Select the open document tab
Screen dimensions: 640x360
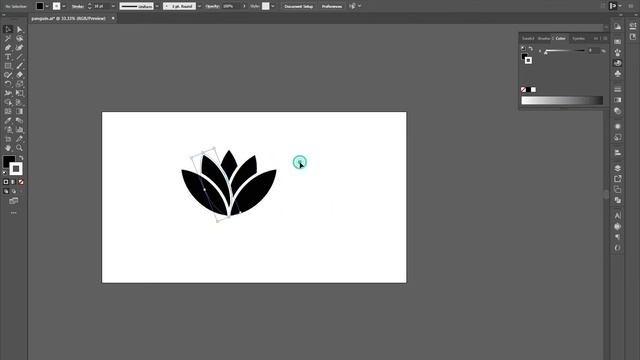tap(68, 18)
